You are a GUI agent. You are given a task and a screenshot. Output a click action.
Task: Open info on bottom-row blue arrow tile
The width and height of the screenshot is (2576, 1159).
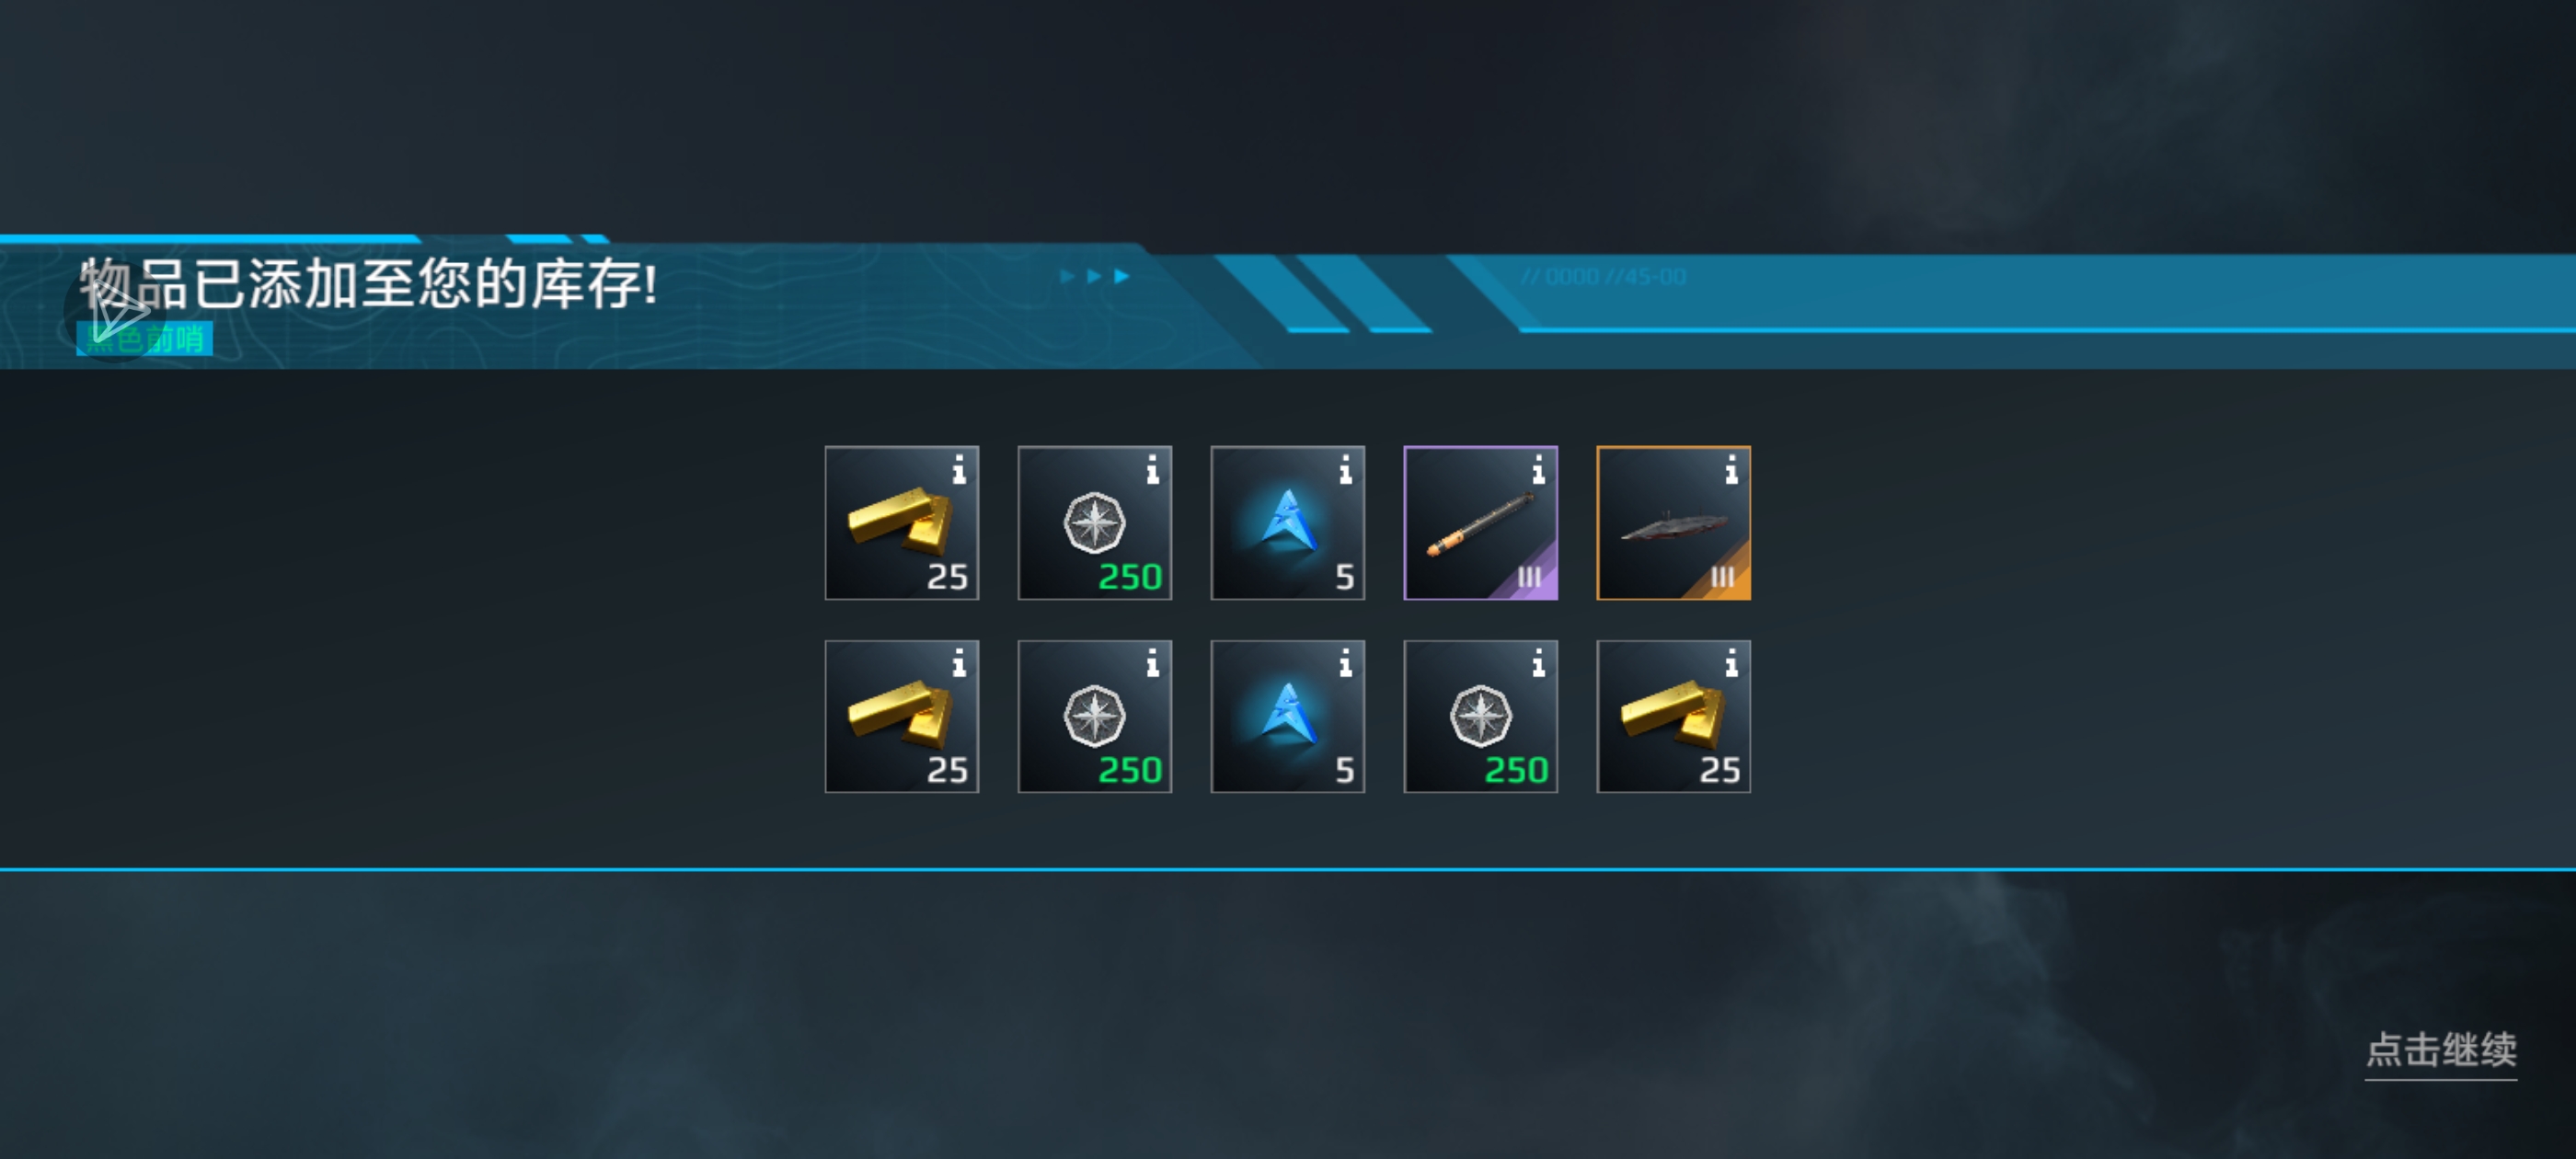point(1344,662)
